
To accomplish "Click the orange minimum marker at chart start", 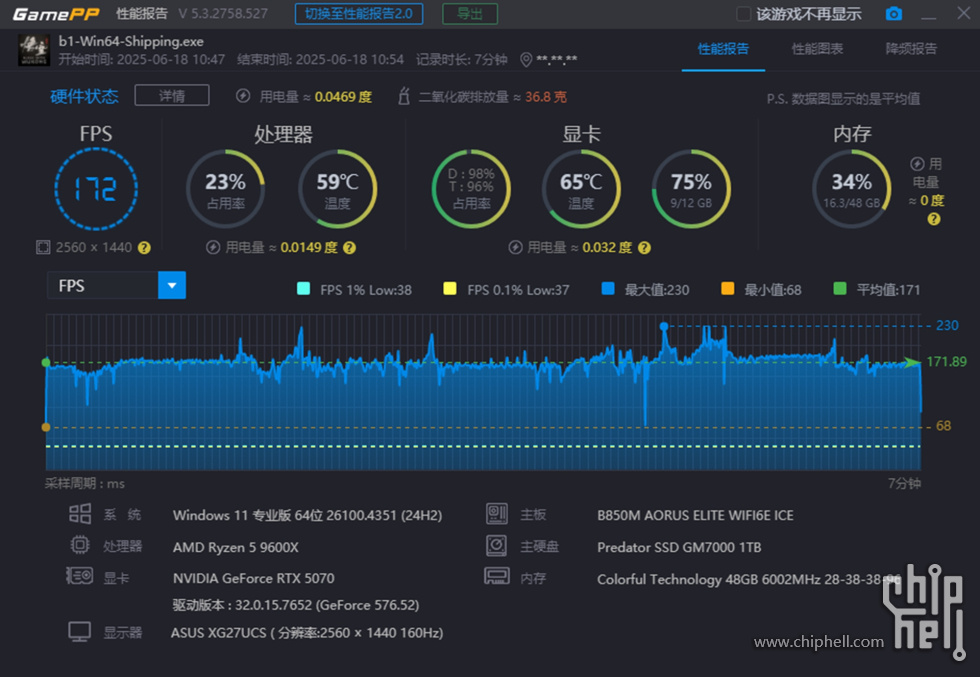I will point(46,427).
